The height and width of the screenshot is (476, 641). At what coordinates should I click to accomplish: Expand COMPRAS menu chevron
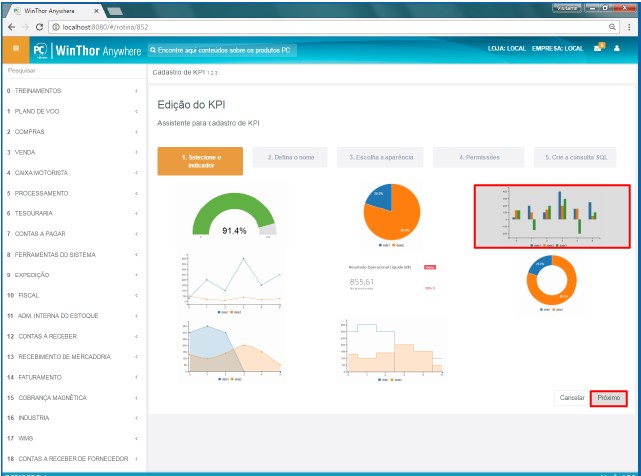(x=137, y=132)
